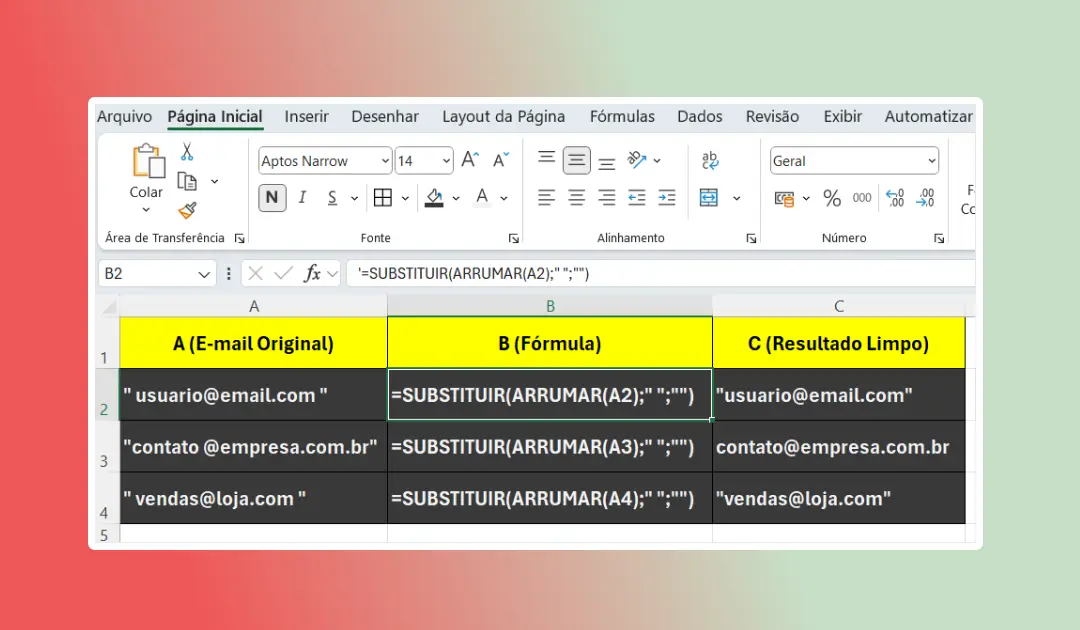Center text horizontally in cell
The height and width of the screenshot is (630, 1080).
(x=577, y=198)
